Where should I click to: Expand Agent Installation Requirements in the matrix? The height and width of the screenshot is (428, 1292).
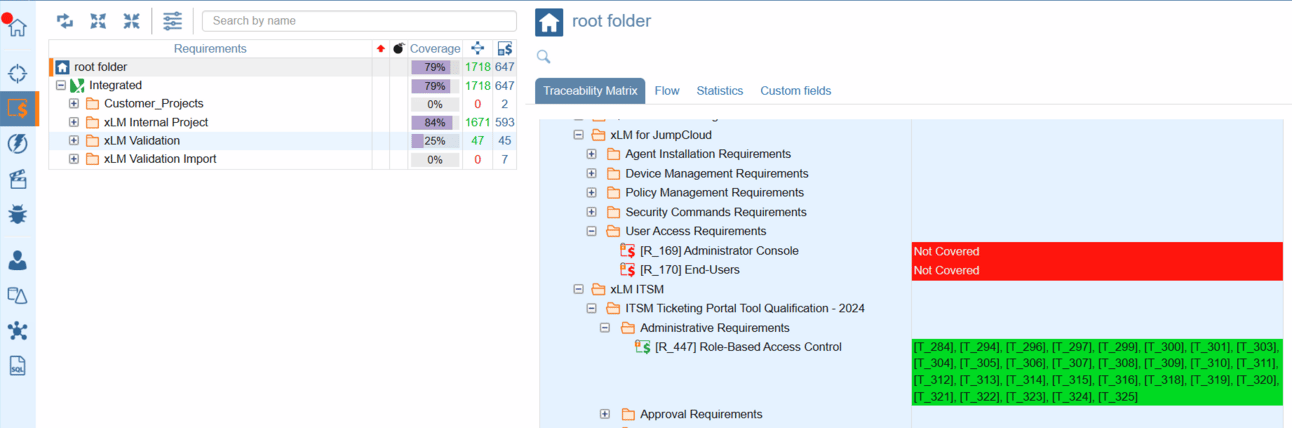591,154
